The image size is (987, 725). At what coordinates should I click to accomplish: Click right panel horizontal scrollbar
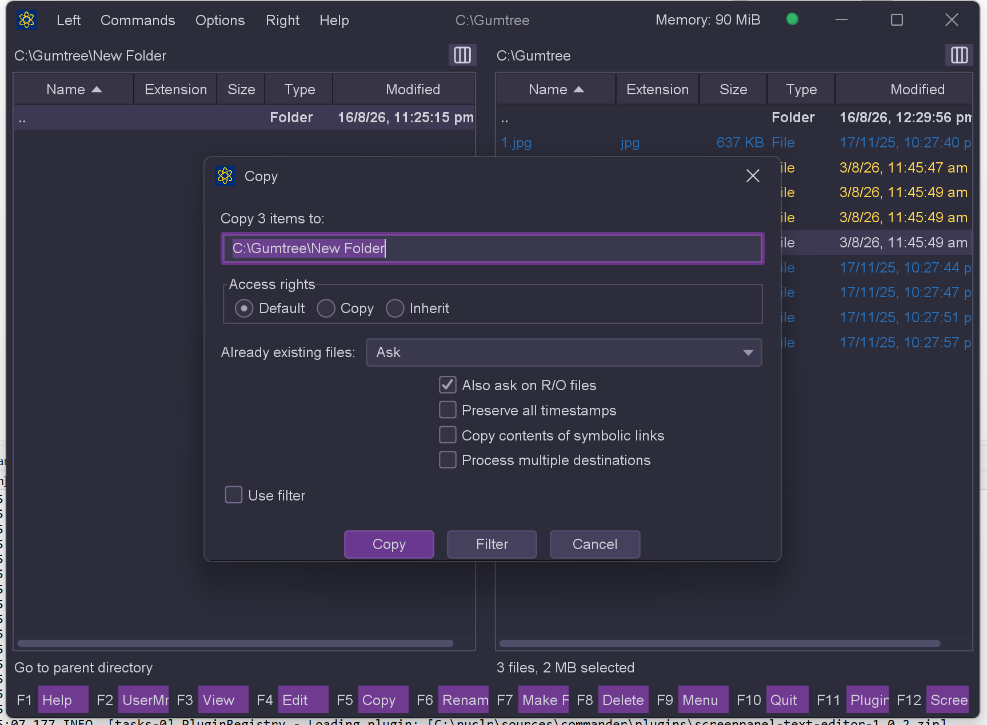click(719, 643)
